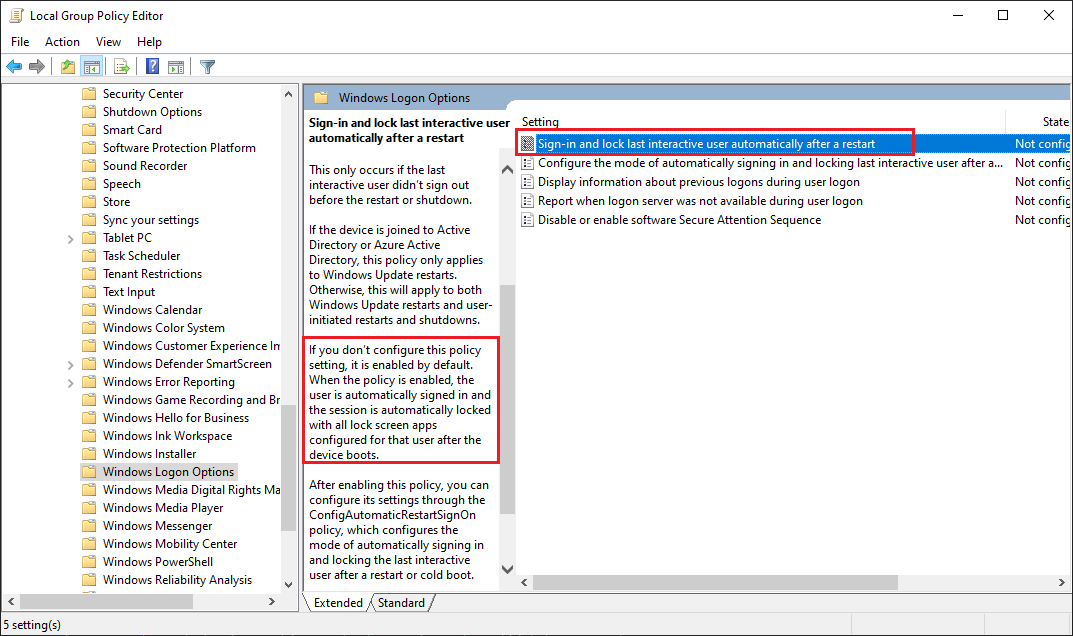Select the Smart Card folder
This screenshot has height=636, width=1073.
(x=134, y=129)
